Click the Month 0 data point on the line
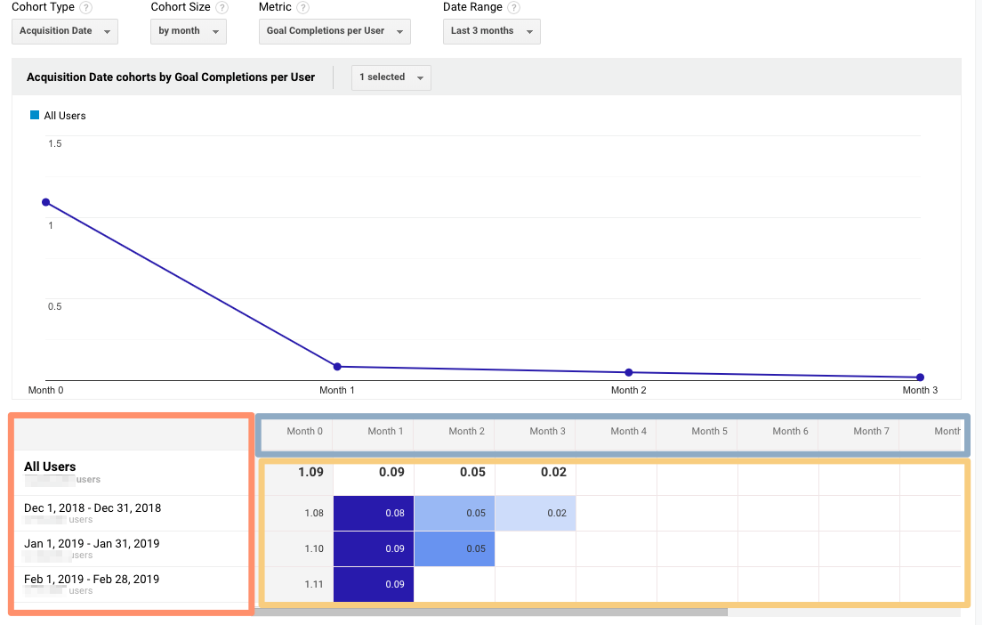This screenshot has height=625, width=982. pyautogui.click(x=46, y=201)
